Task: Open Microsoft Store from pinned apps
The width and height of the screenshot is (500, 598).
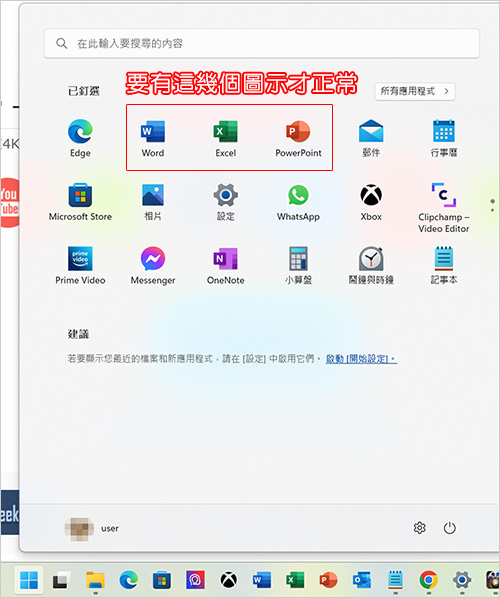Action: [80, 202]
